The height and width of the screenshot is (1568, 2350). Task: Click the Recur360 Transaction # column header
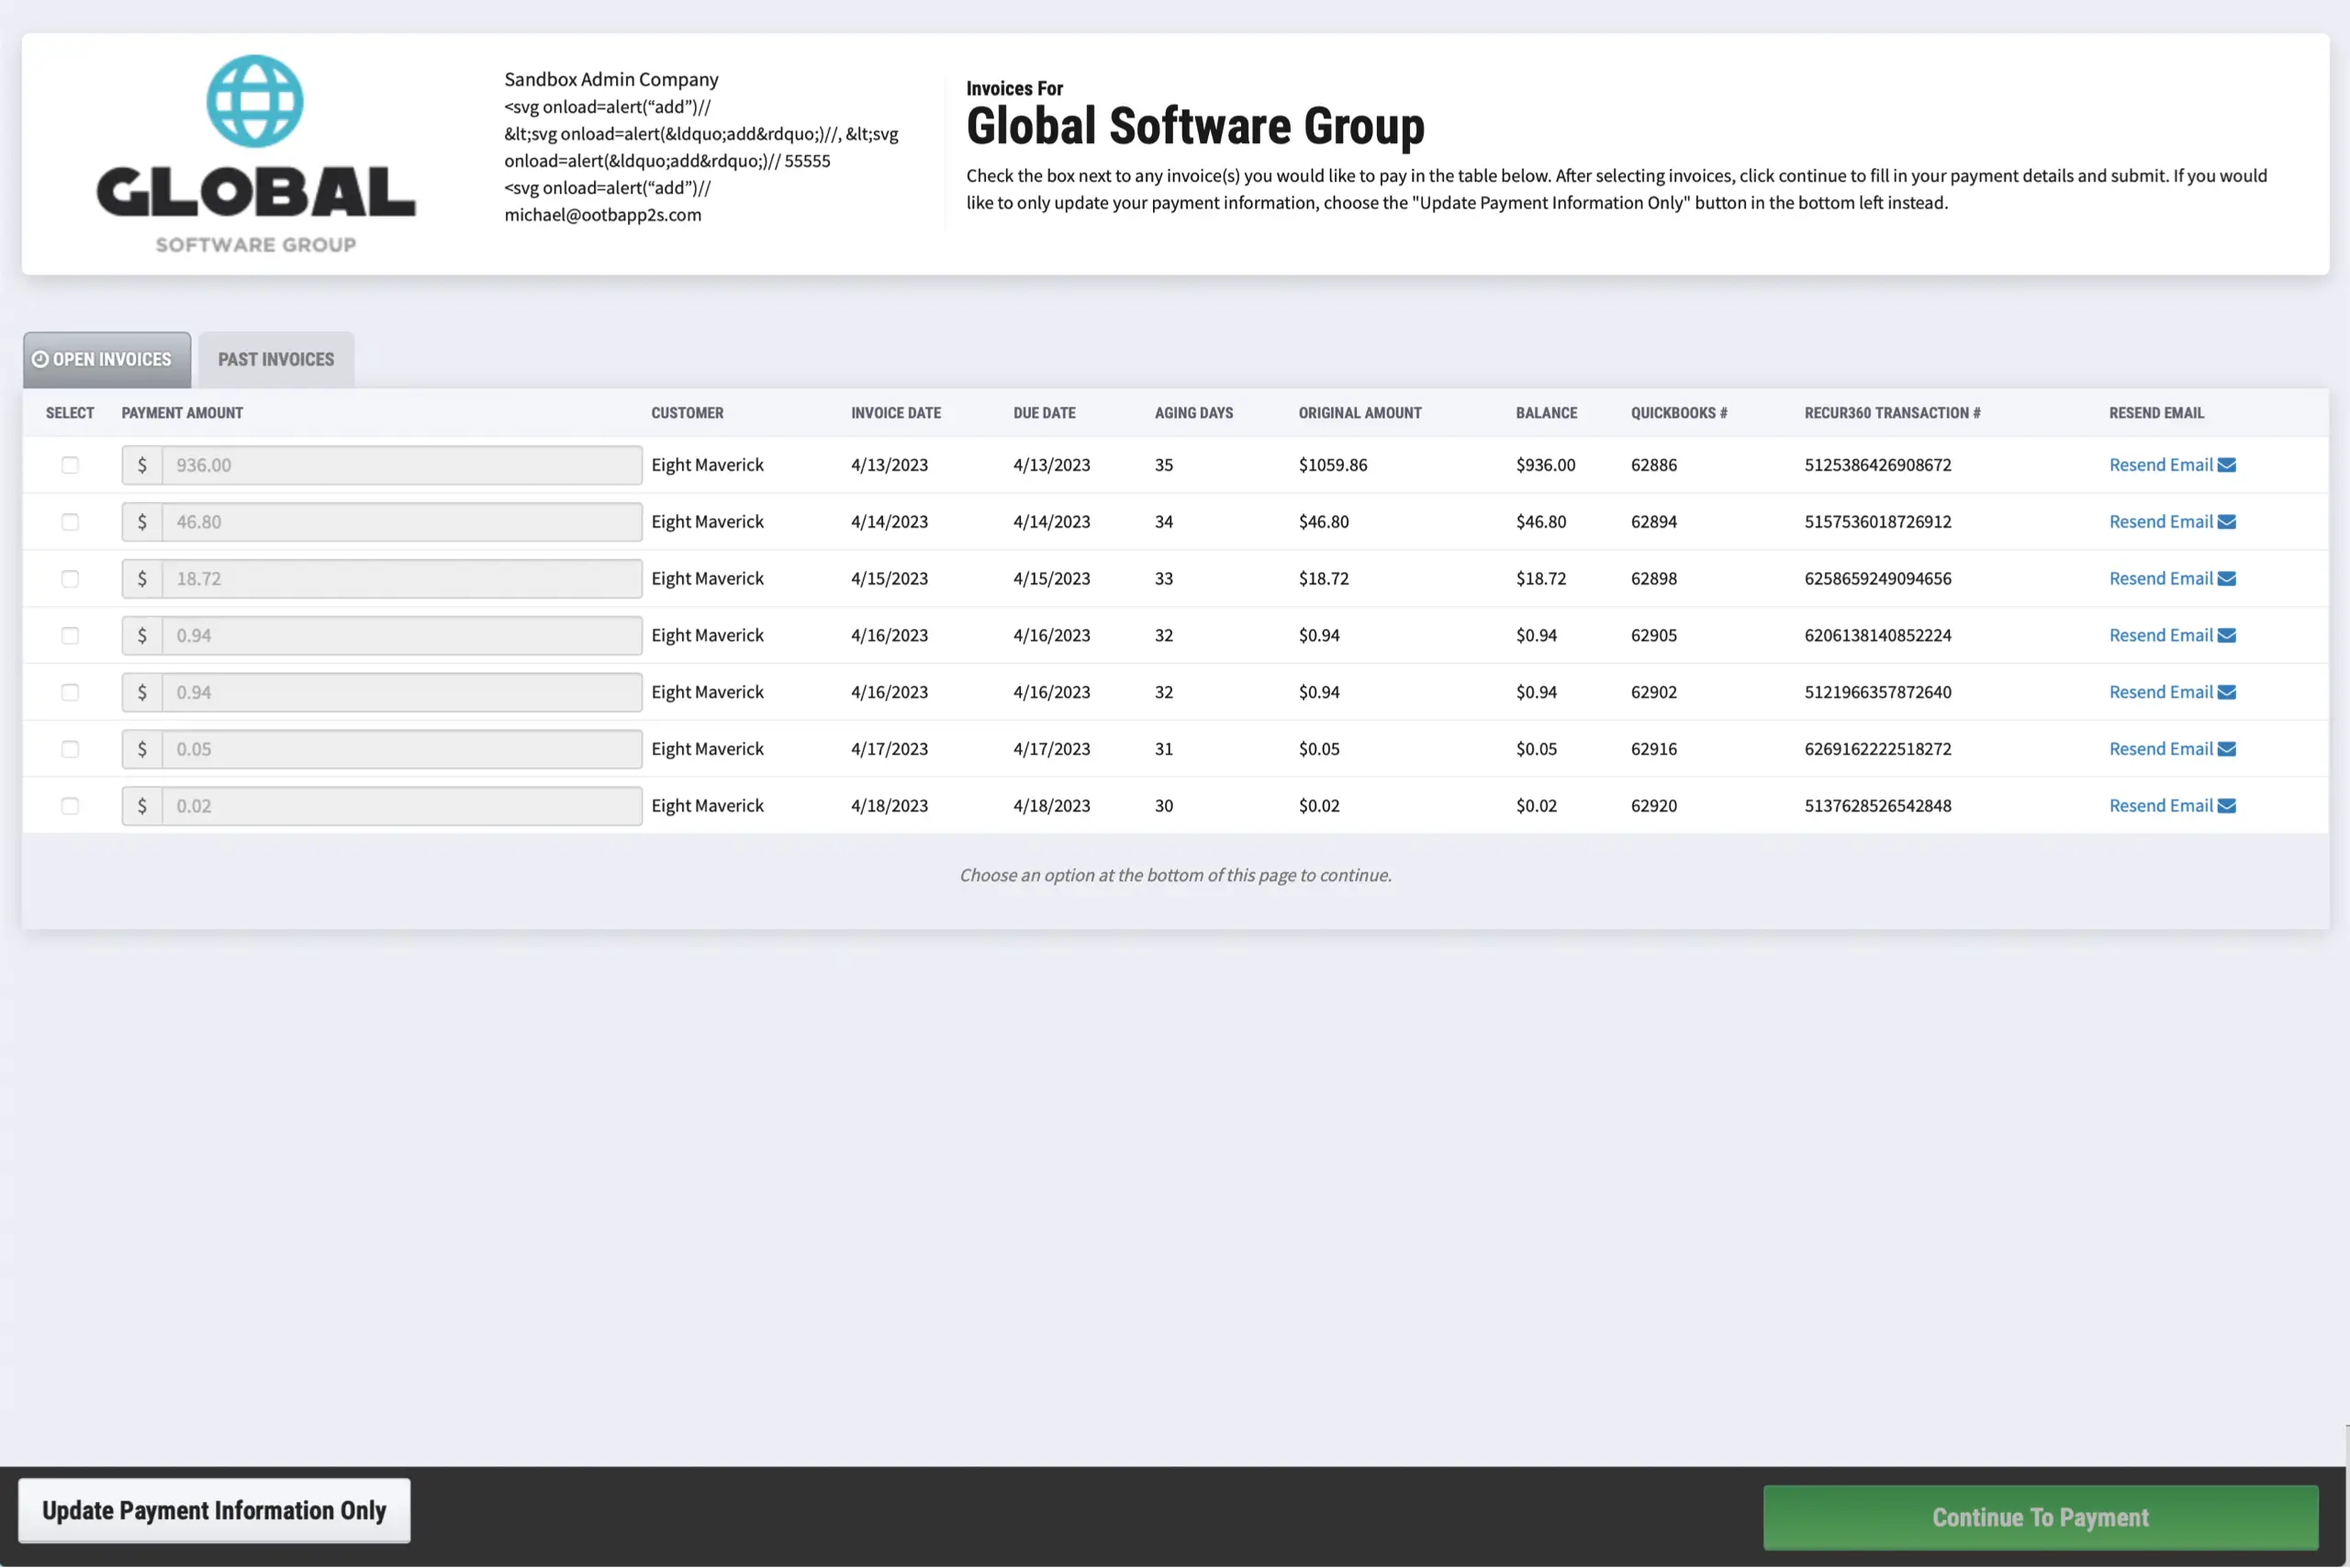(x=1892, y=414)
